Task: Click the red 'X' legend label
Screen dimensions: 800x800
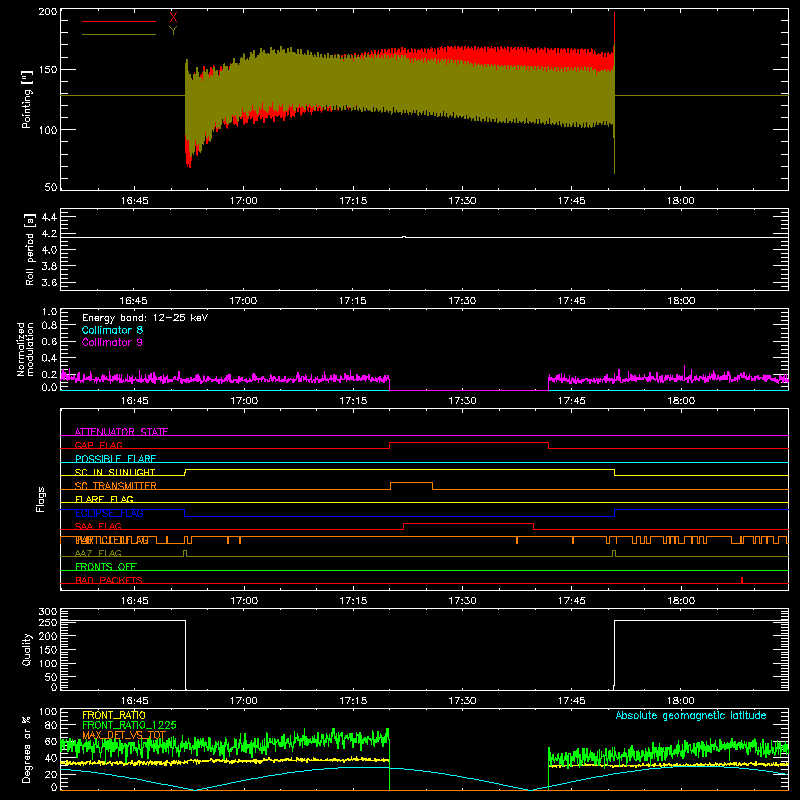Action: coord(173,18)
